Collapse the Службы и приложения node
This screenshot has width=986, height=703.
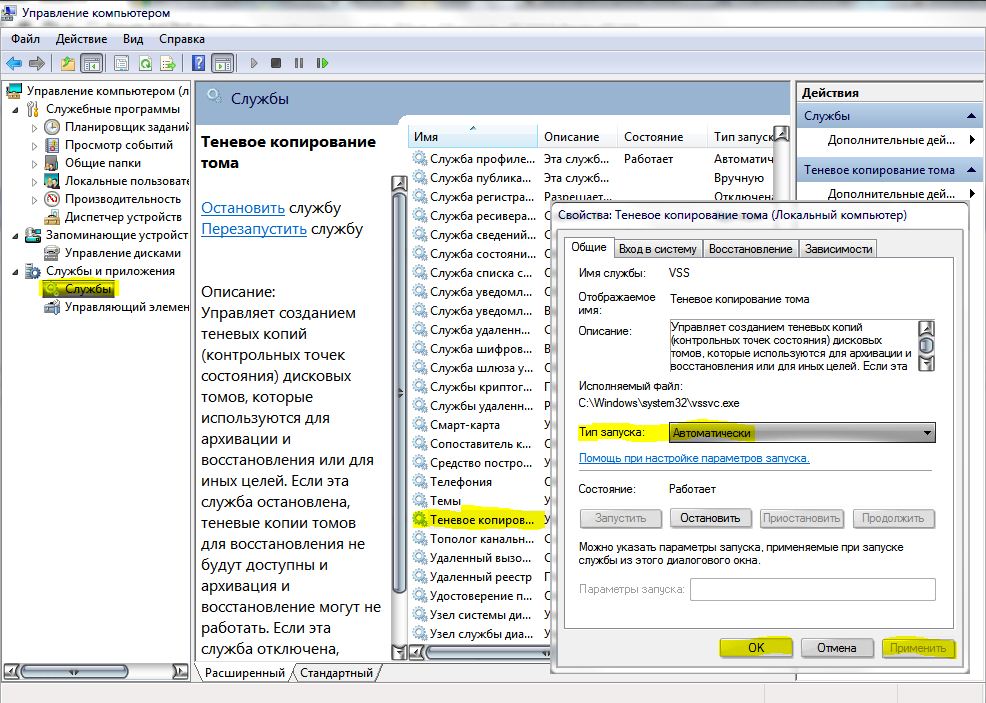point(15,271)
